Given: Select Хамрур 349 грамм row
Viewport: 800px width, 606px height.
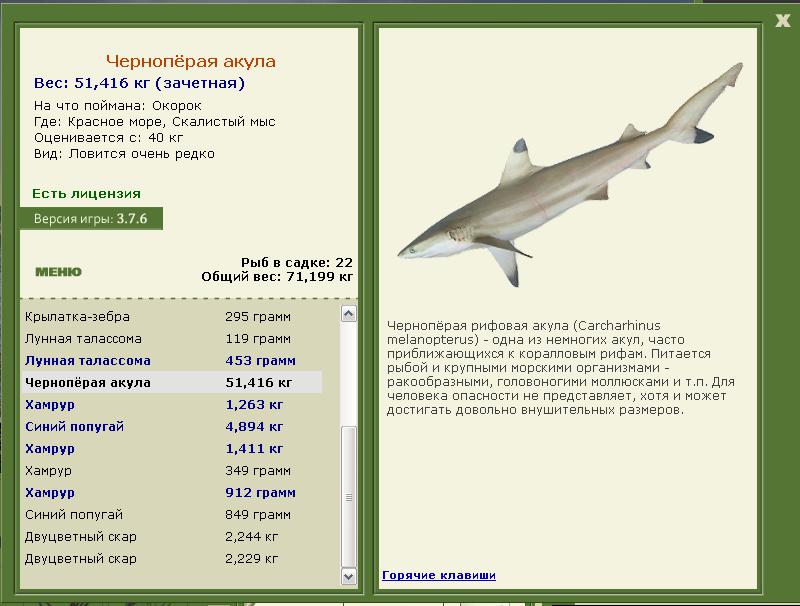Looking at the screenshot, I should point(171,470).
